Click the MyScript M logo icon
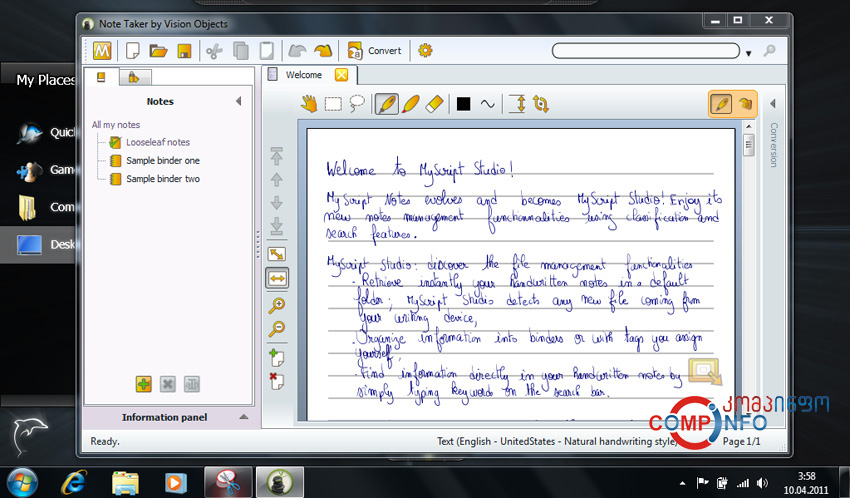Image resolution: width=850 pixels, height=498 pixels. pos(102,51)
